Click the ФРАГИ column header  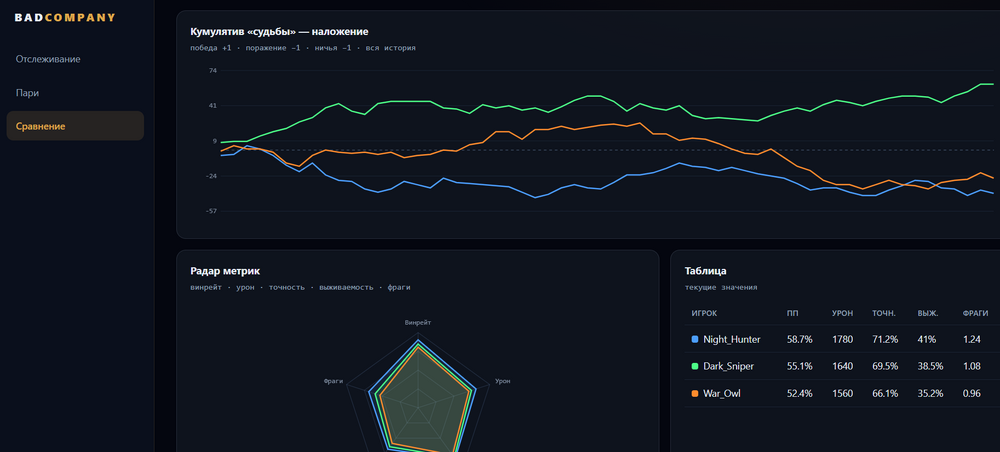[974, 314]
